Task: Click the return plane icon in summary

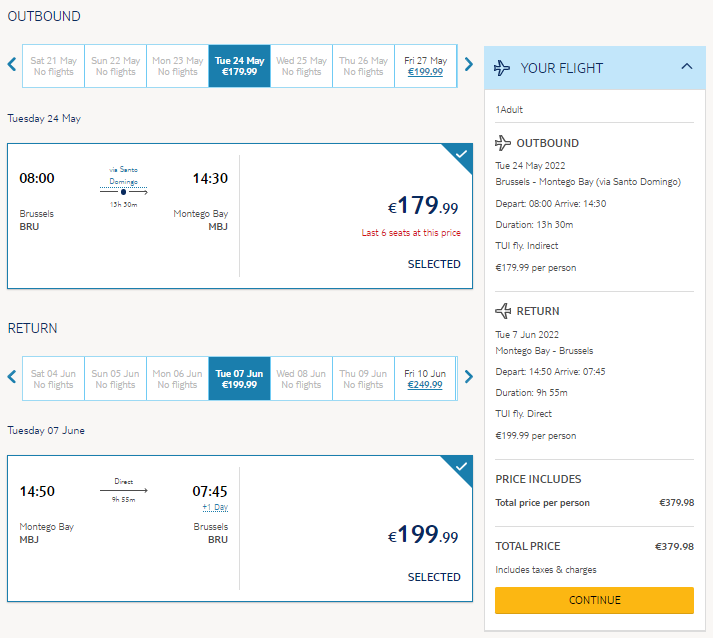Action: pyautogui.click(x=503, y=311)
